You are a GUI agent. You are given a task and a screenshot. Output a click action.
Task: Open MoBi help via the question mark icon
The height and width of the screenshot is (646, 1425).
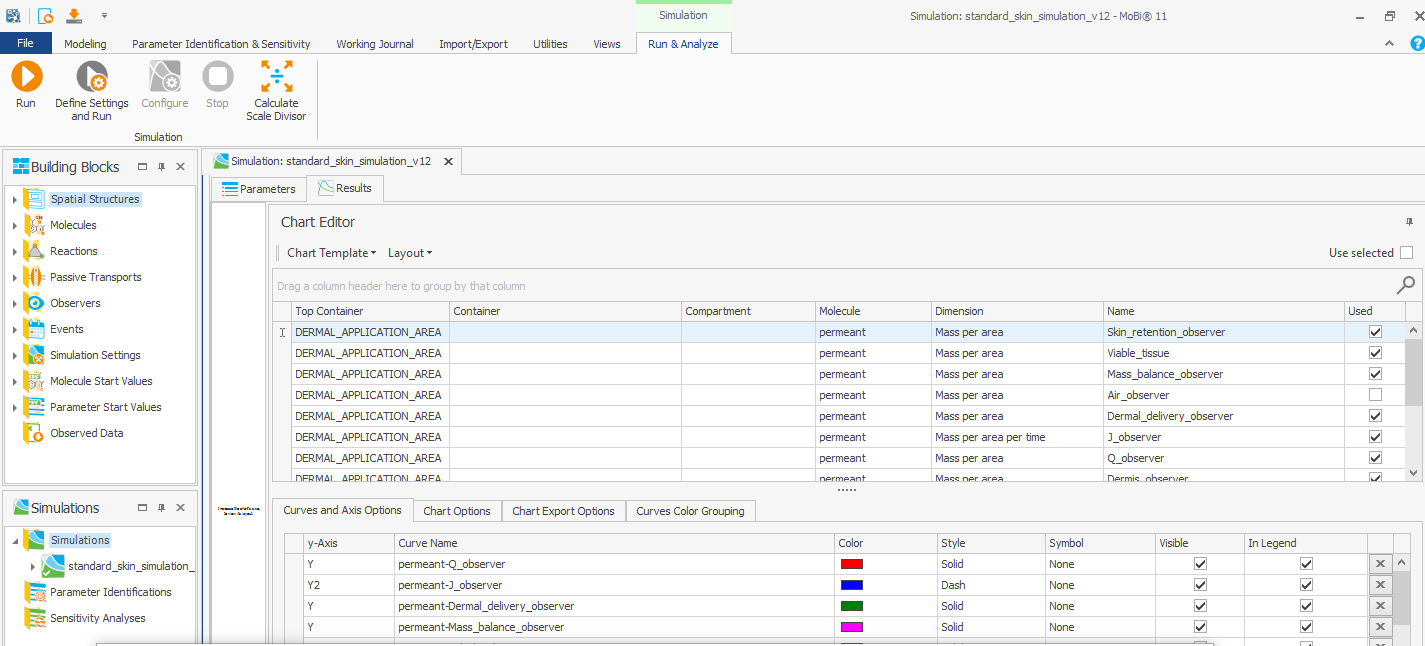click(x=1417, y=43)
